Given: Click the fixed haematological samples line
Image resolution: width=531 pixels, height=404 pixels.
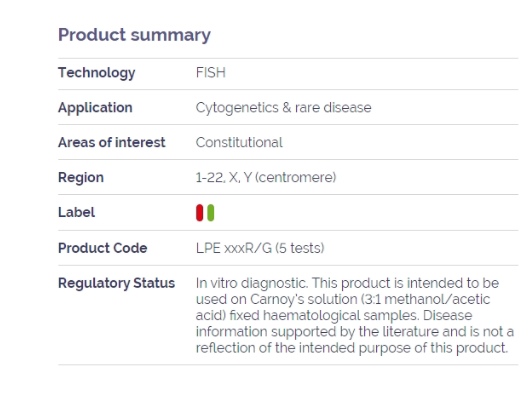Looking at the screenshot, I should click(334, 316).
